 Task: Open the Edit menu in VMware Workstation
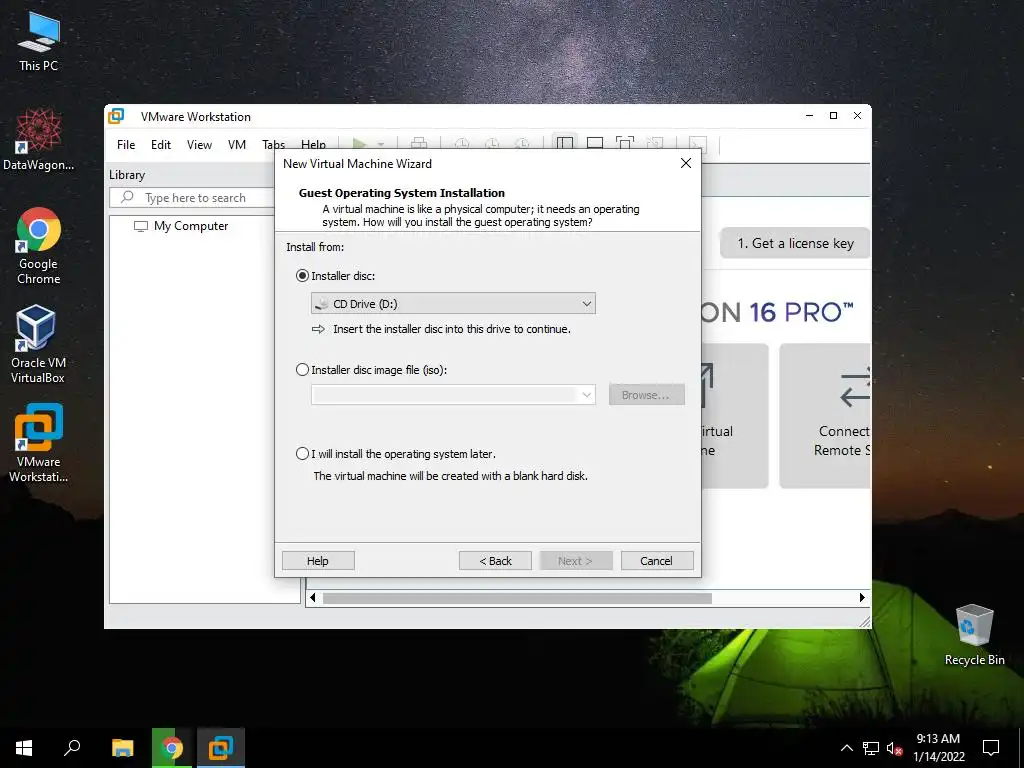(x=161, y=144)
